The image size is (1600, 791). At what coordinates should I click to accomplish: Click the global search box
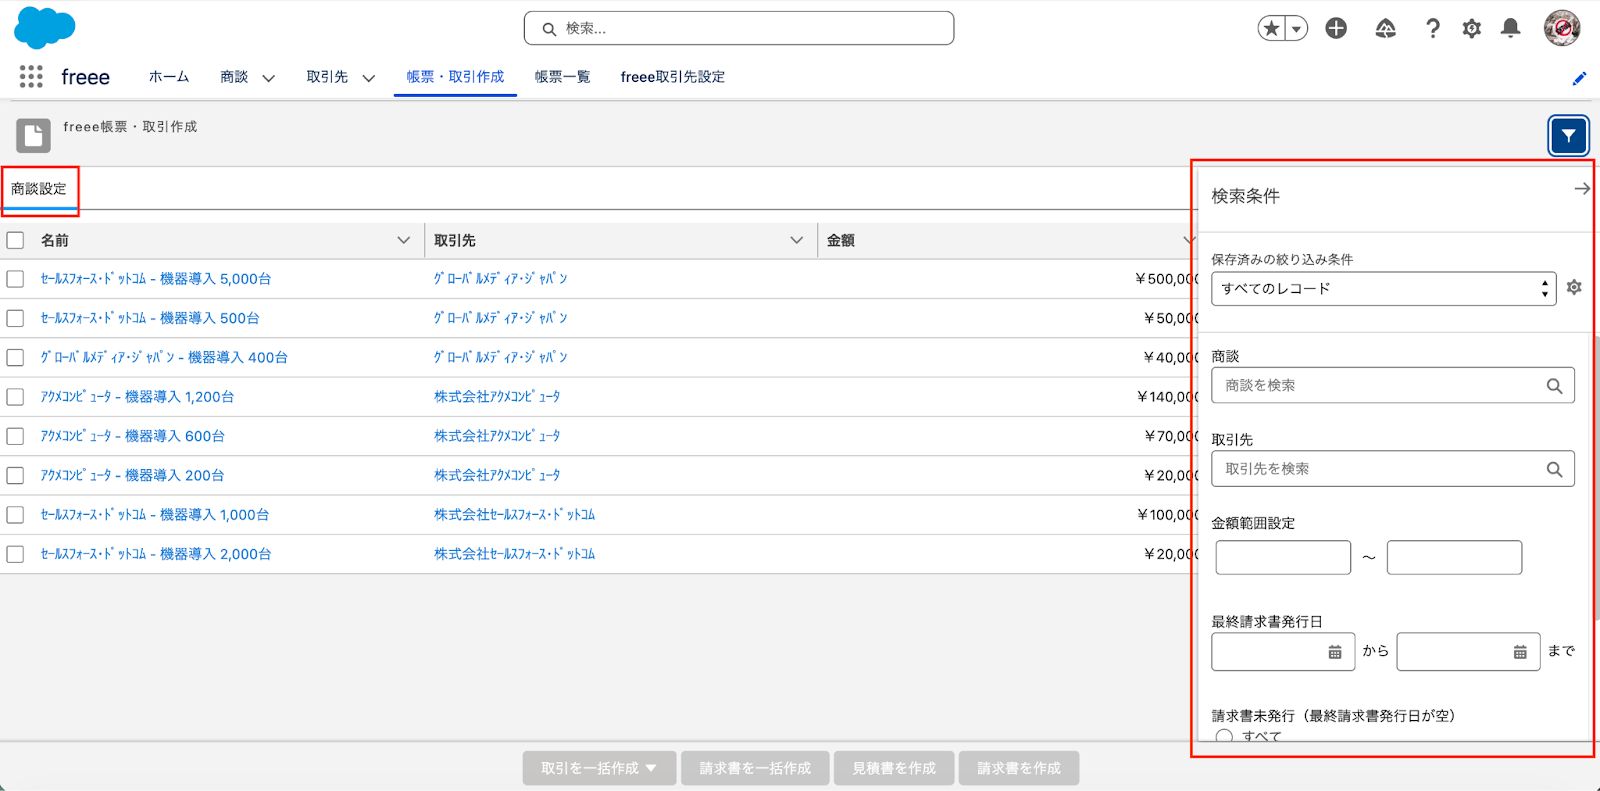739,29
